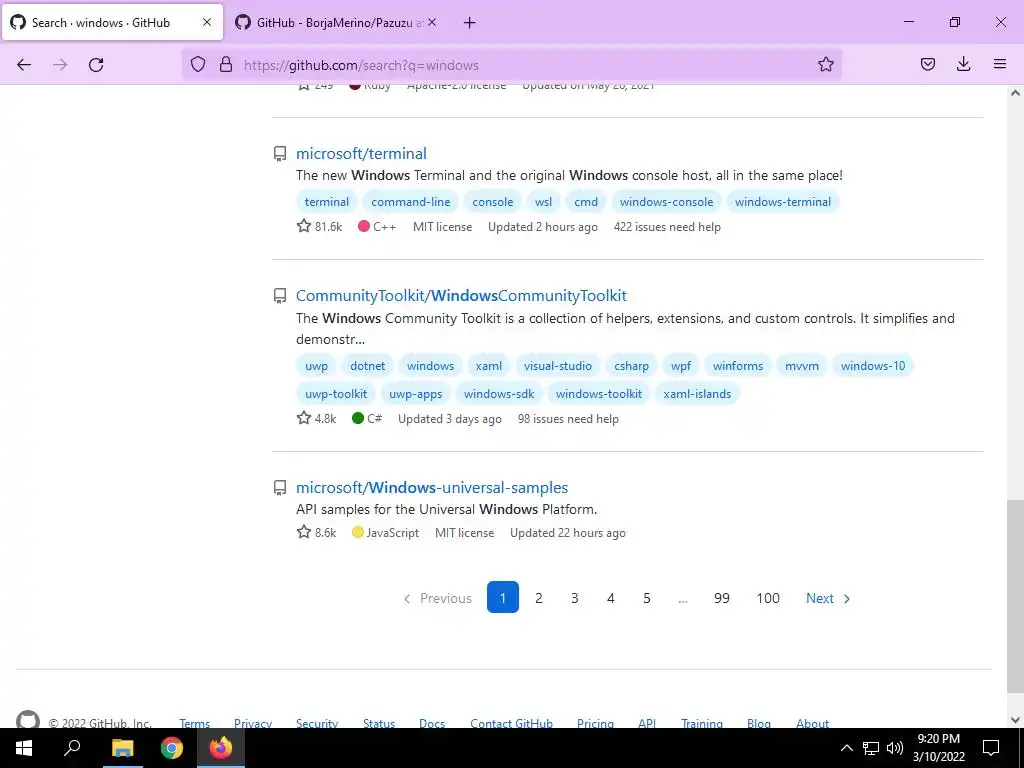Select the uwp topic tag
The image size is (1024, 768).
click(x=316, y=366)
